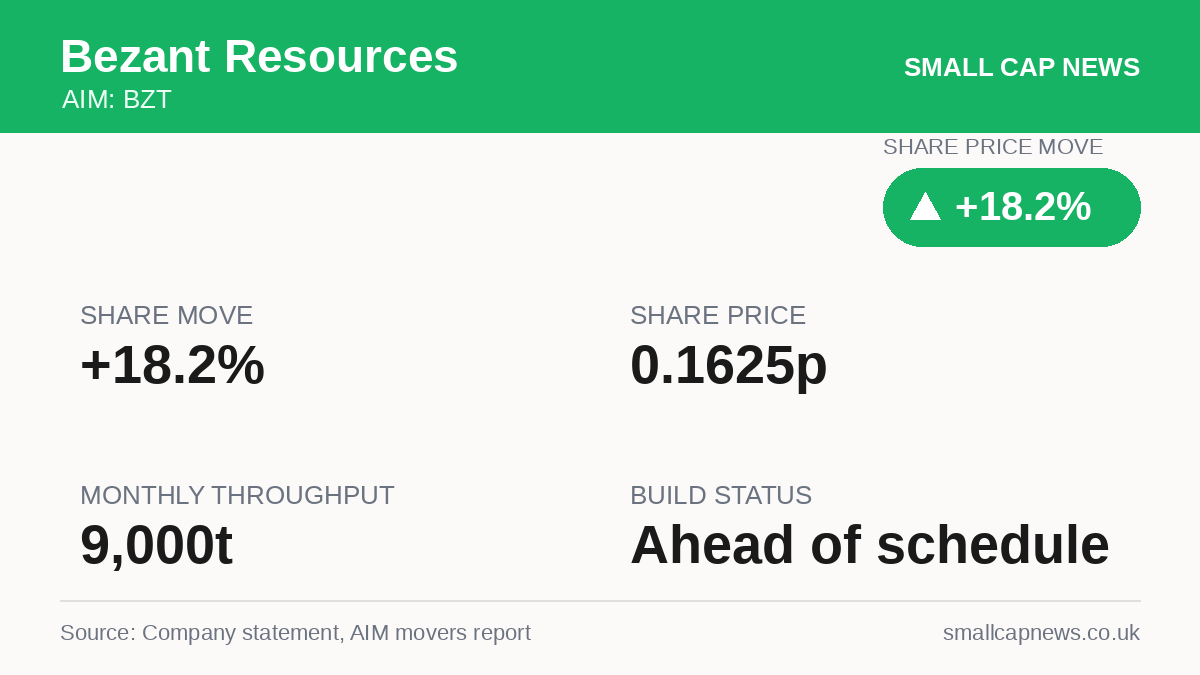Click the Source: Company statement footer text
Viewport: 1200px width, 675px height.
295,633
